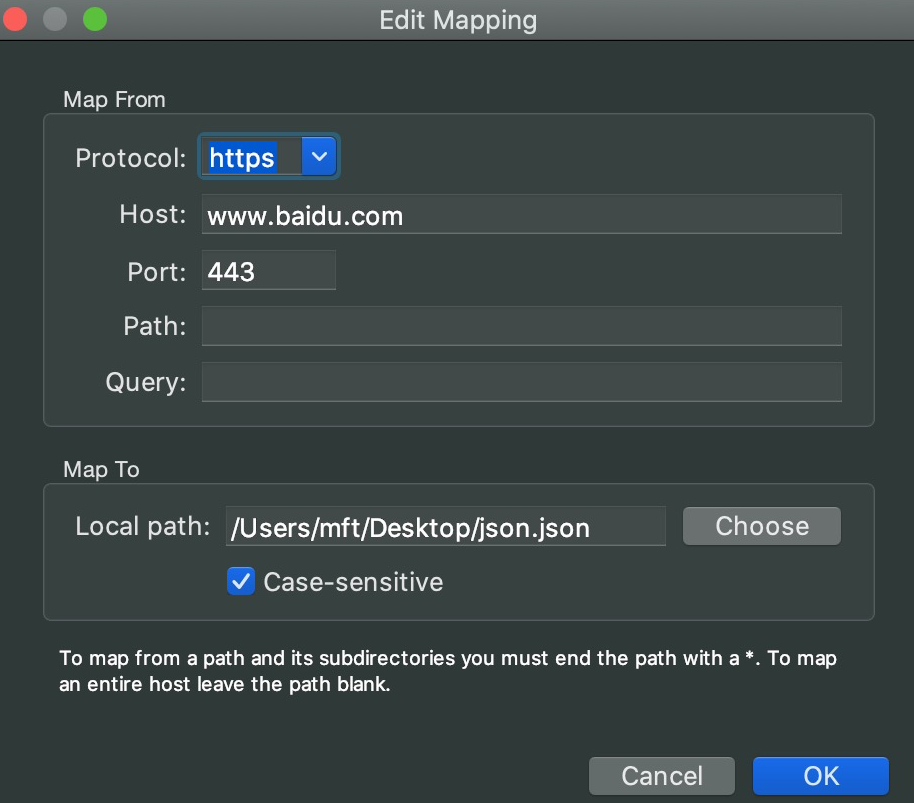
Task: Click the Local path field with json.json
Action: point(445,525)
